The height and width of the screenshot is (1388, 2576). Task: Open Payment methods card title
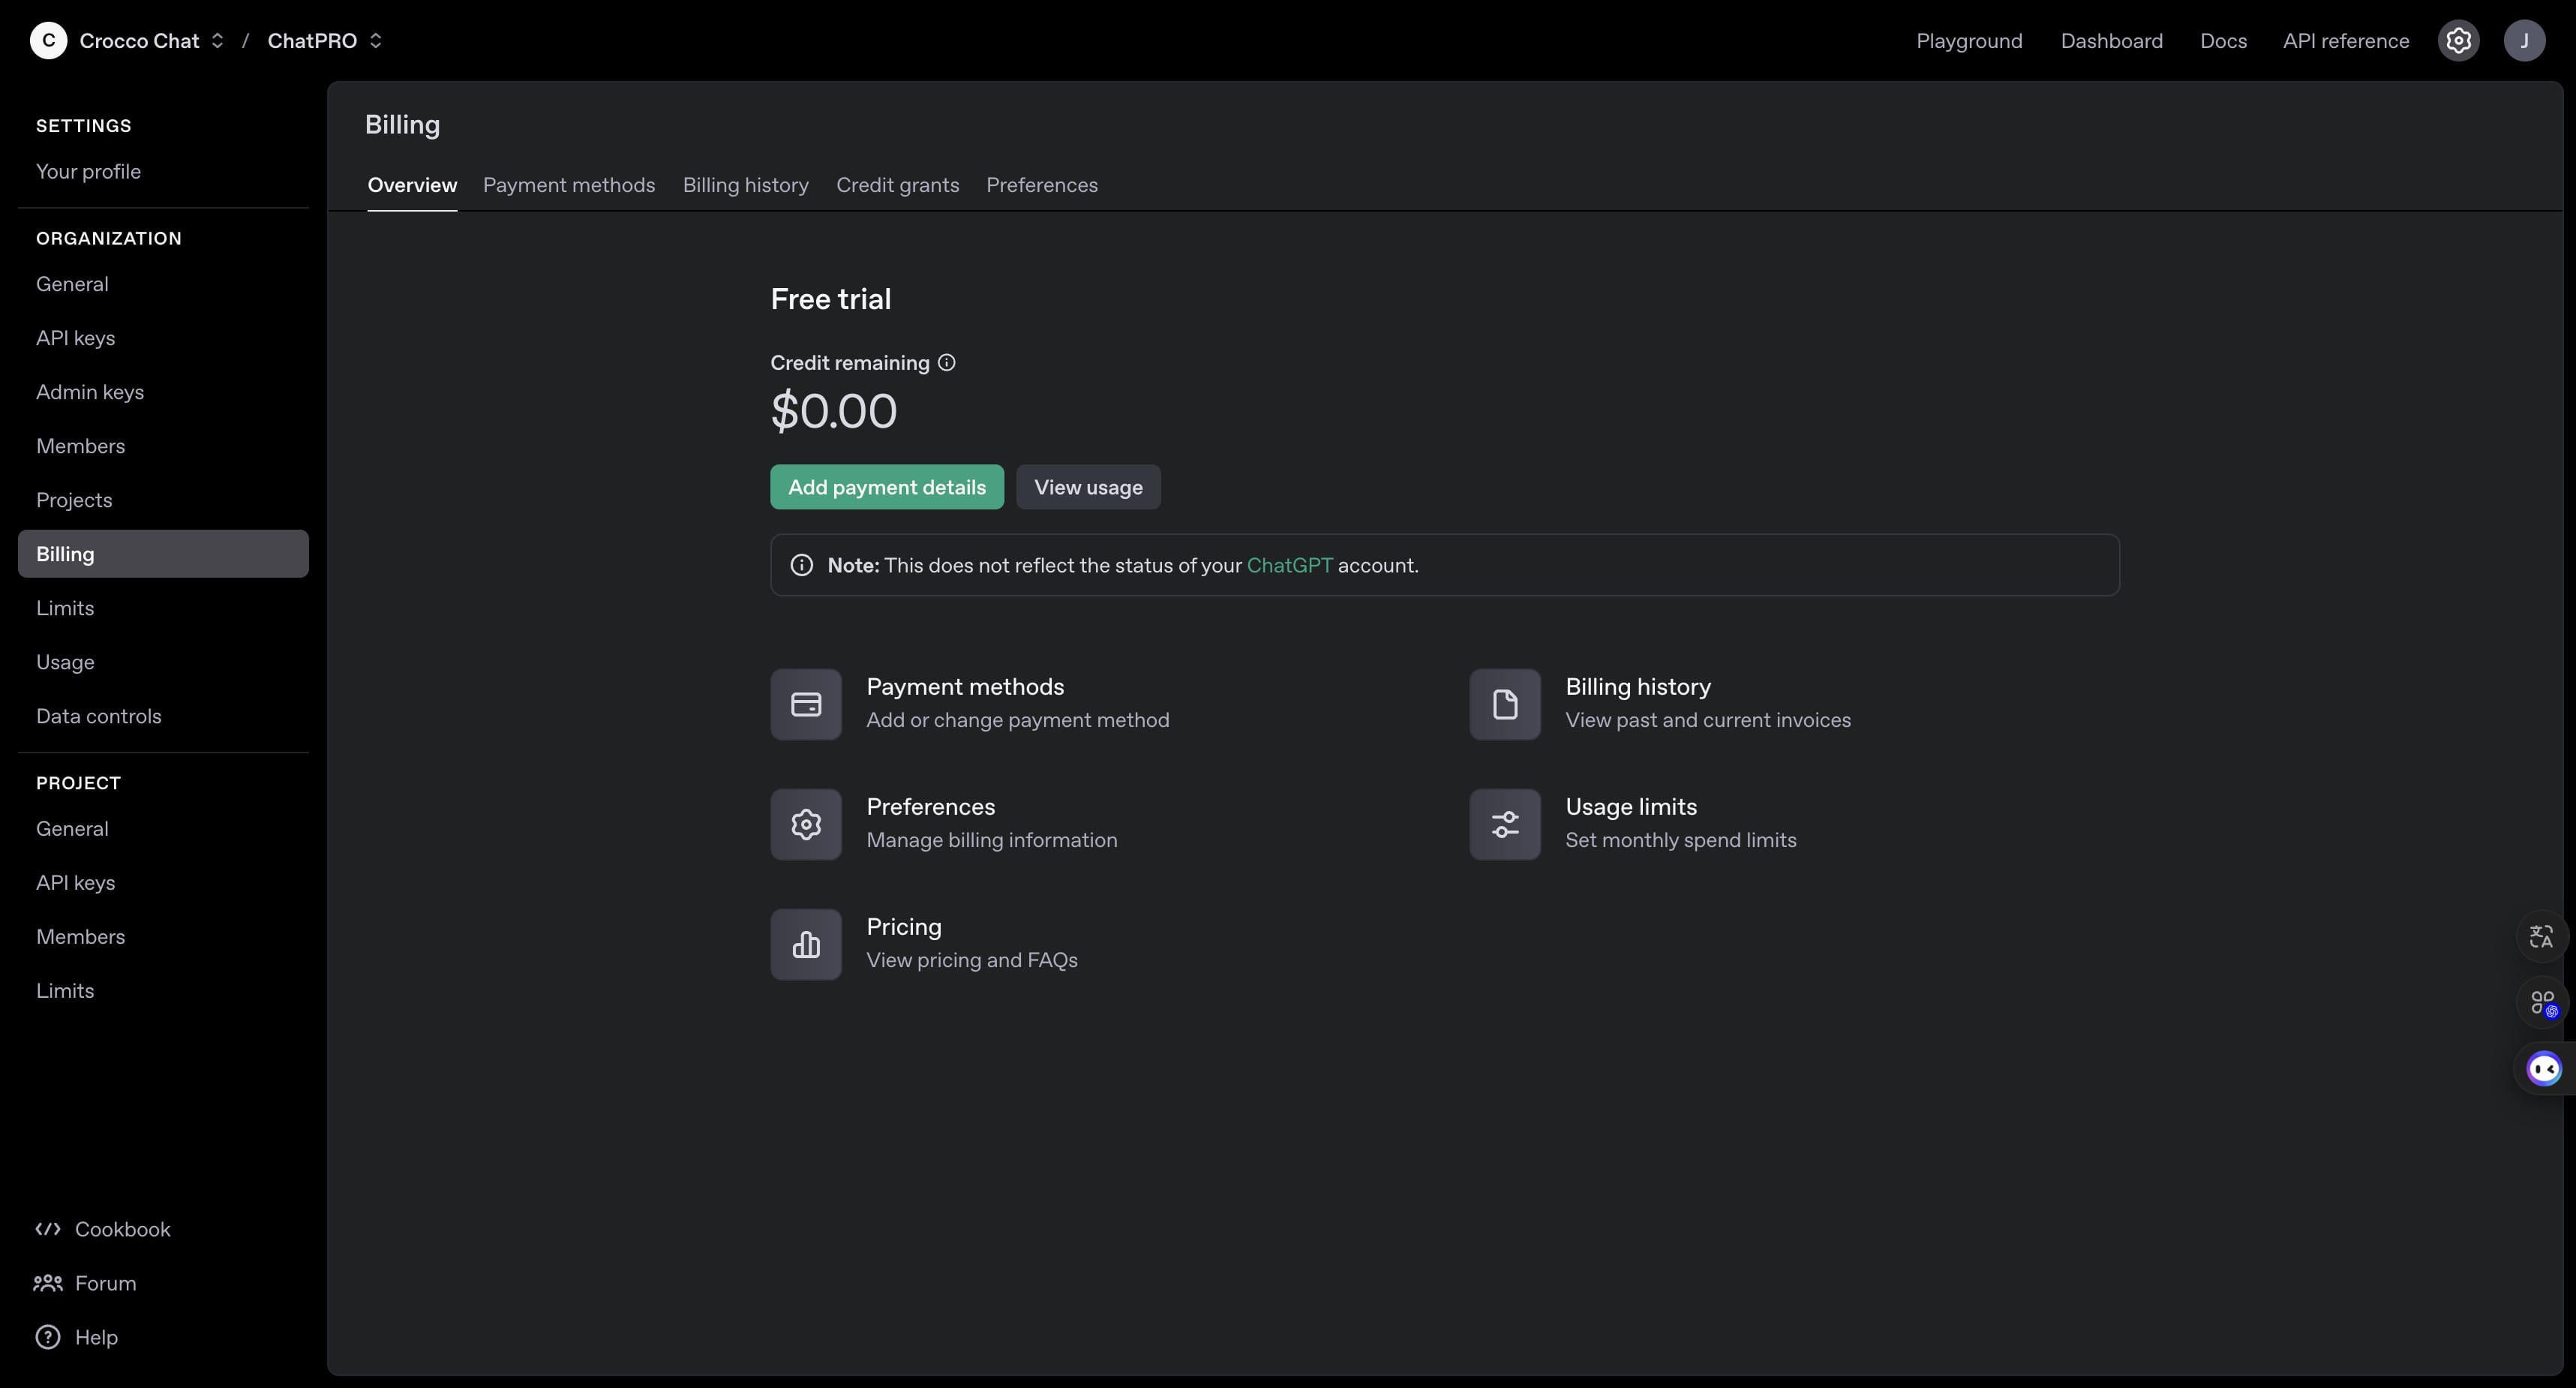click(x=965, y=687)
